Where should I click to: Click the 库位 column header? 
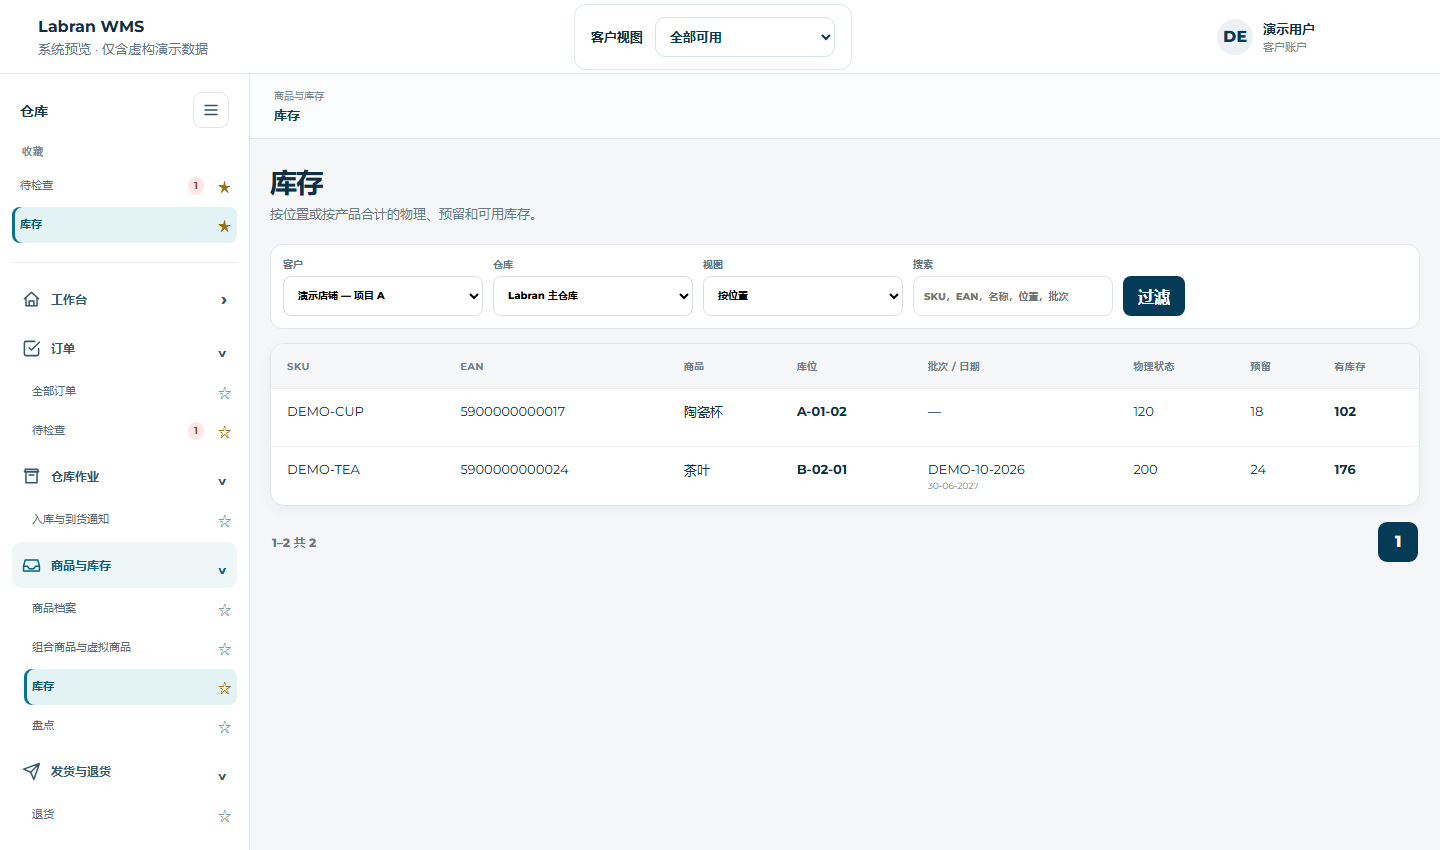point(807,367)
